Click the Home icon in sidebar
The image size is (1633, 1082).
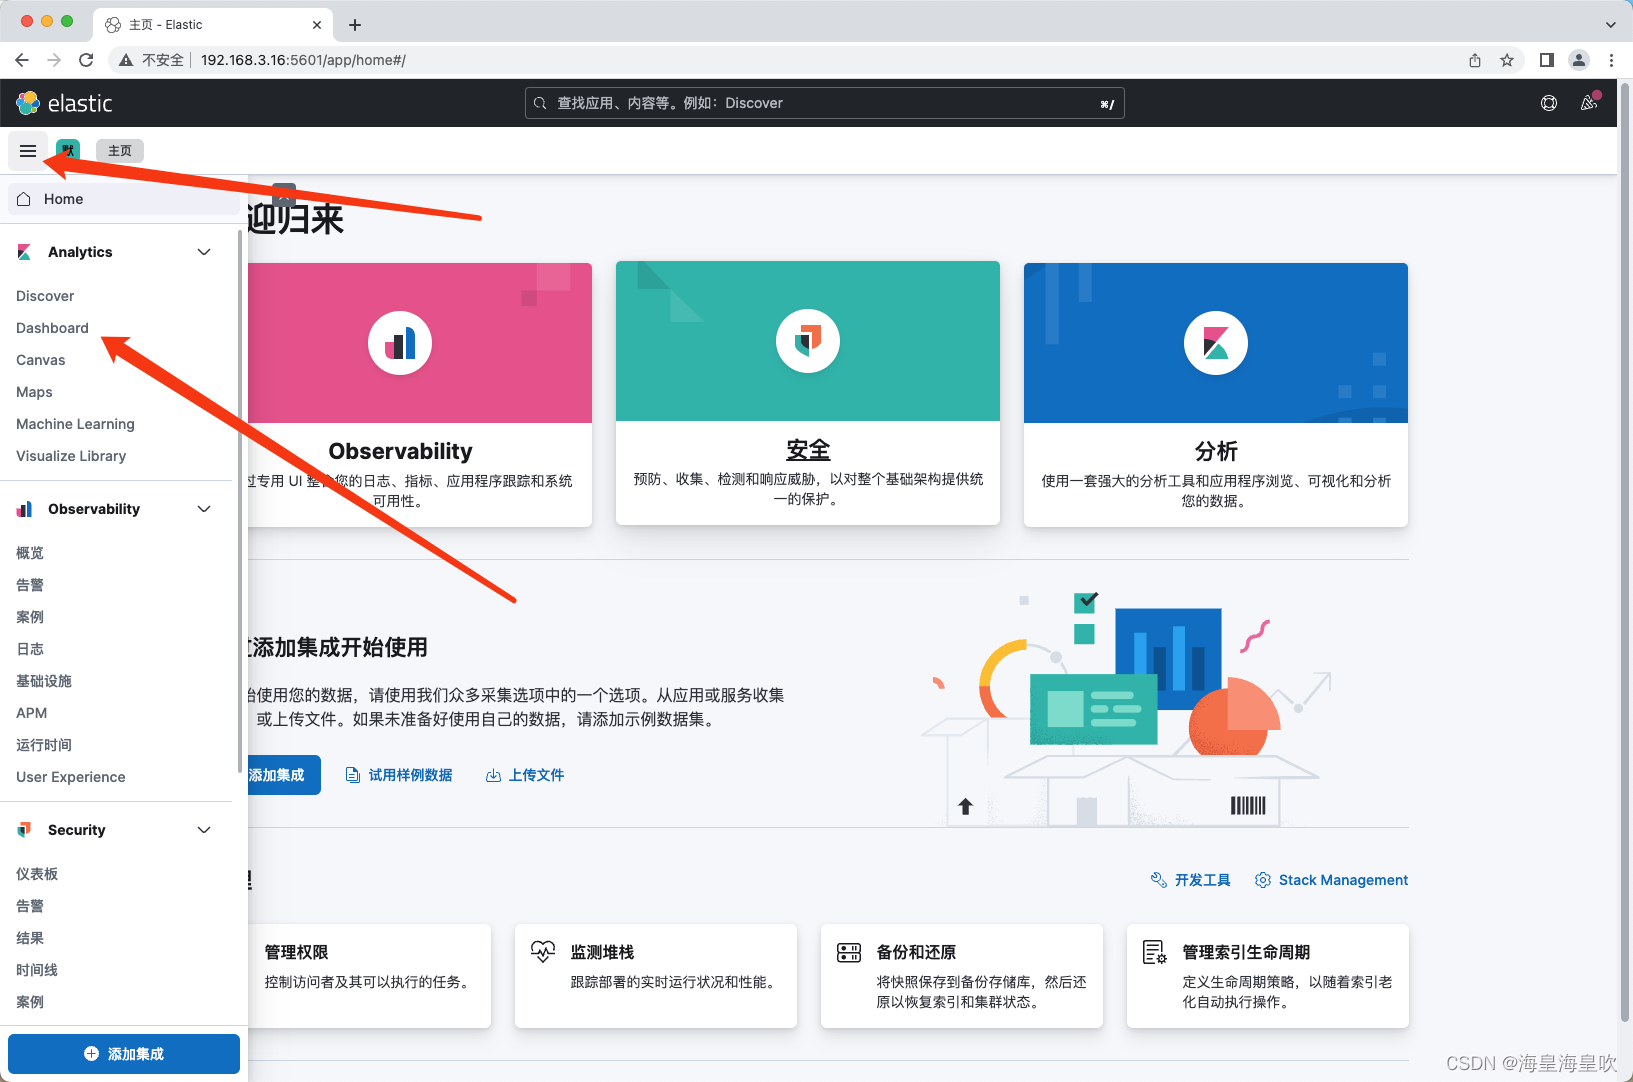(x=24, y=199)
